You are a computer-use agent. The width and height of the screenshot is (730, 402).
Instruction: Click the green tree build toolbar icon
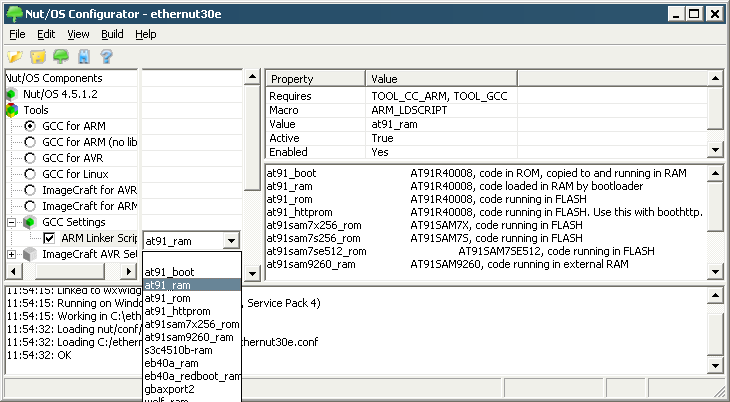pos(61,56)
